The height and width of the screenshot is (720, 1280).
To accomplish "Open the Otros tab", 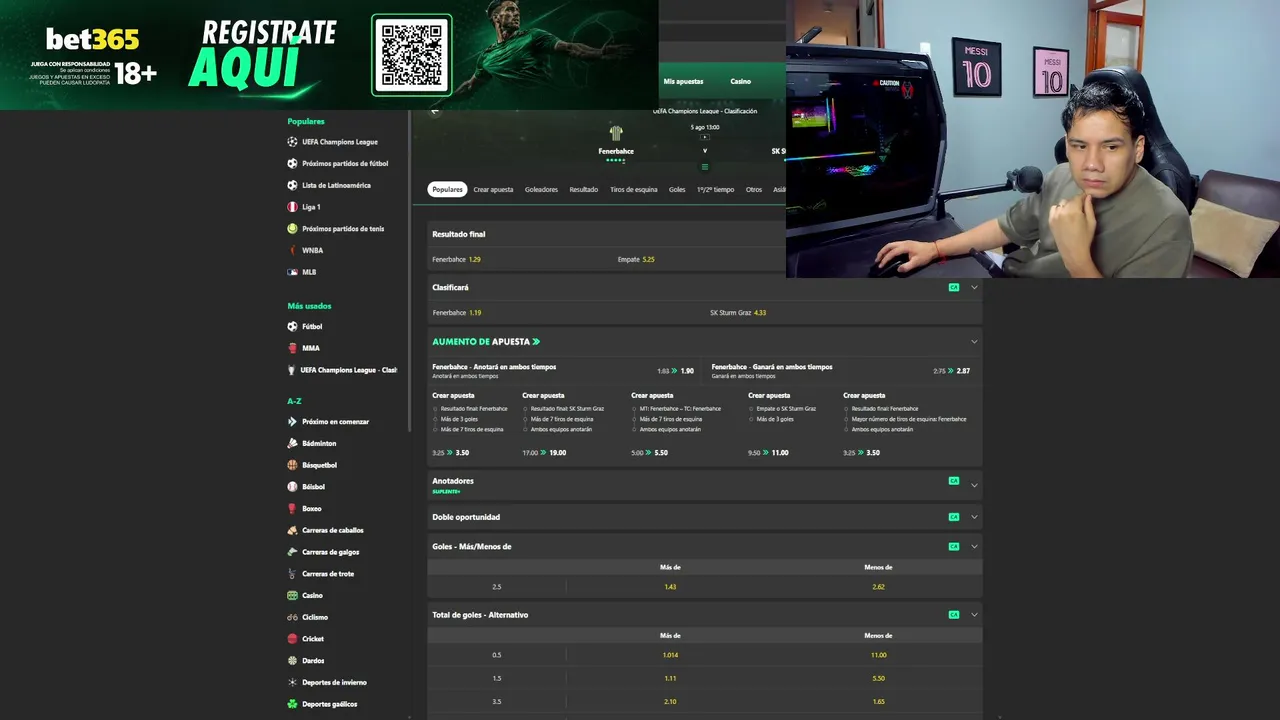I will 754,189.
